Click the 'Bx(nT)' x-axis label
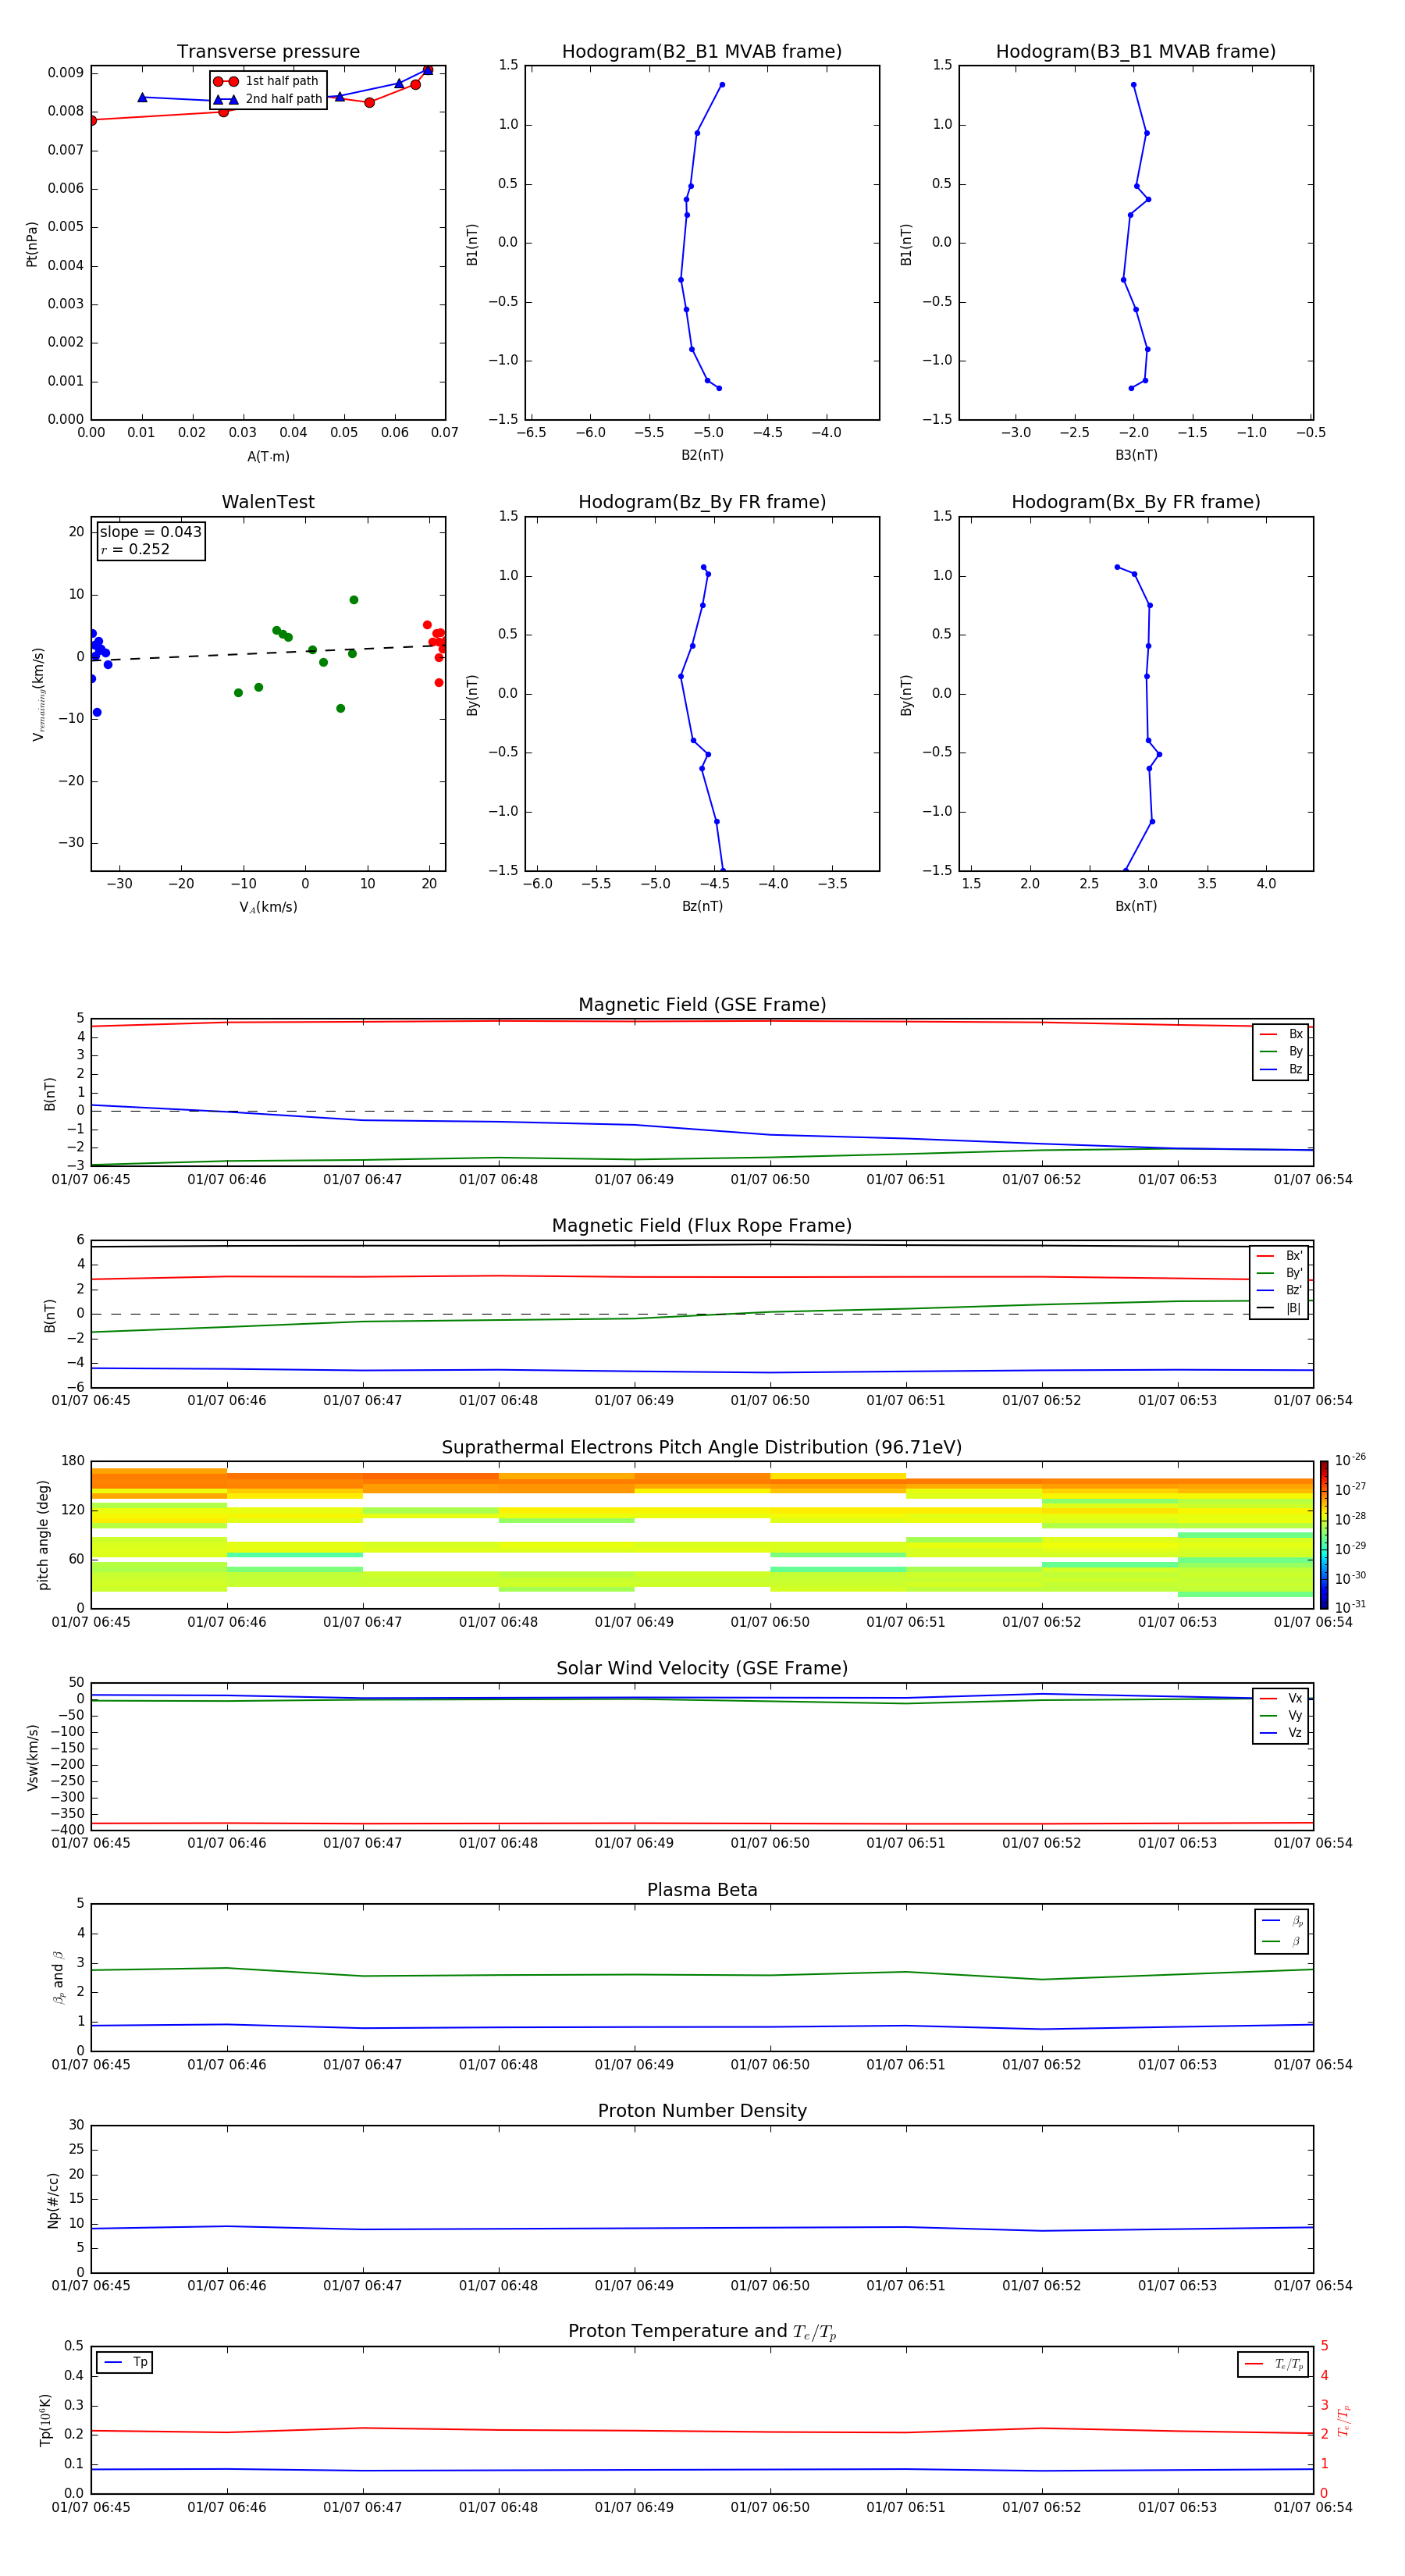Image resolution: width=1405 pixels, height=2576 pixels. (1136, 906)
